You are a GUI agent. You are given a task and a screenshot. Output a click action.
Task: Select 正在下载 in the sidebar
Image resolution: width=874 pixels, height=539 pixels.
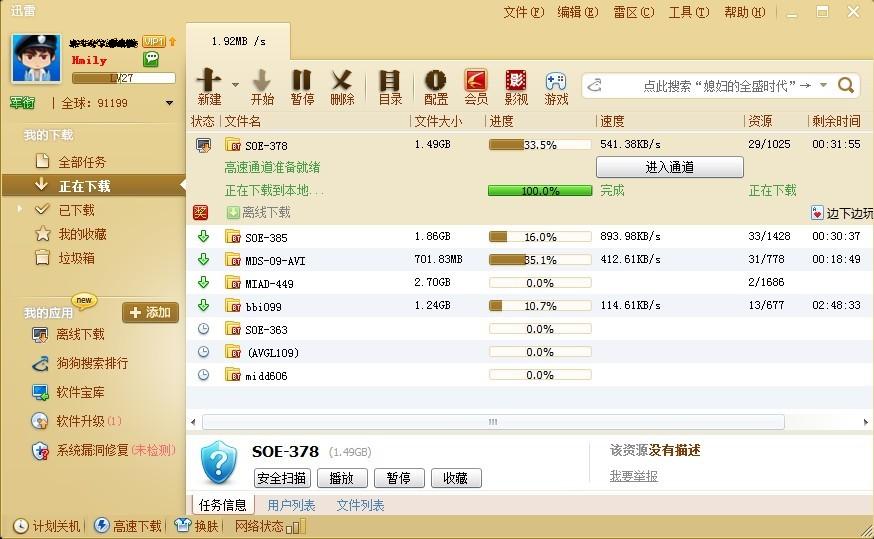click(x=93, y=186)
